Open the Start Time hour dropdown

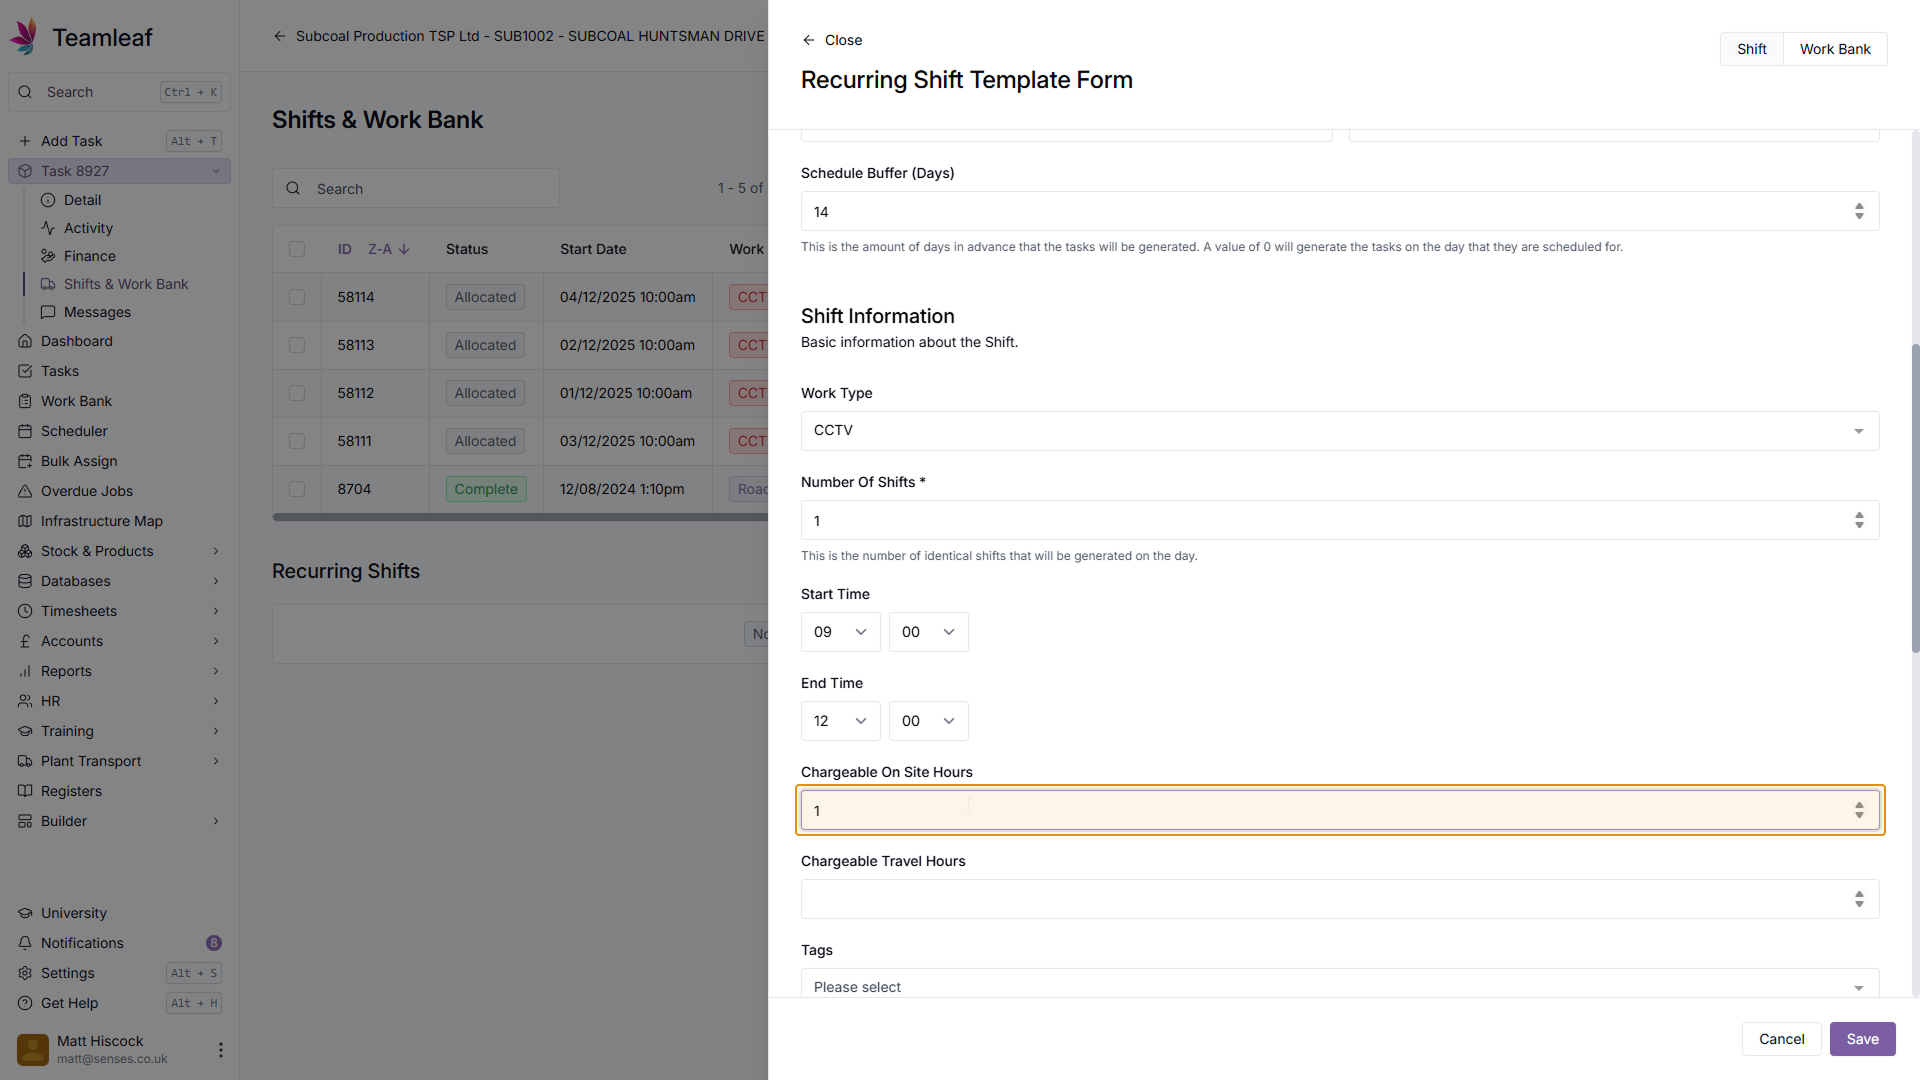tap(840, 632)
